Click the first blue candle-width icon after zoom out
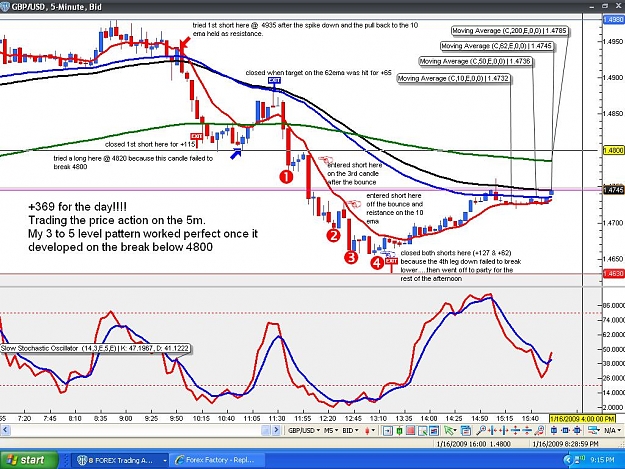Screen dimensions: 625x469 point(554,430)
